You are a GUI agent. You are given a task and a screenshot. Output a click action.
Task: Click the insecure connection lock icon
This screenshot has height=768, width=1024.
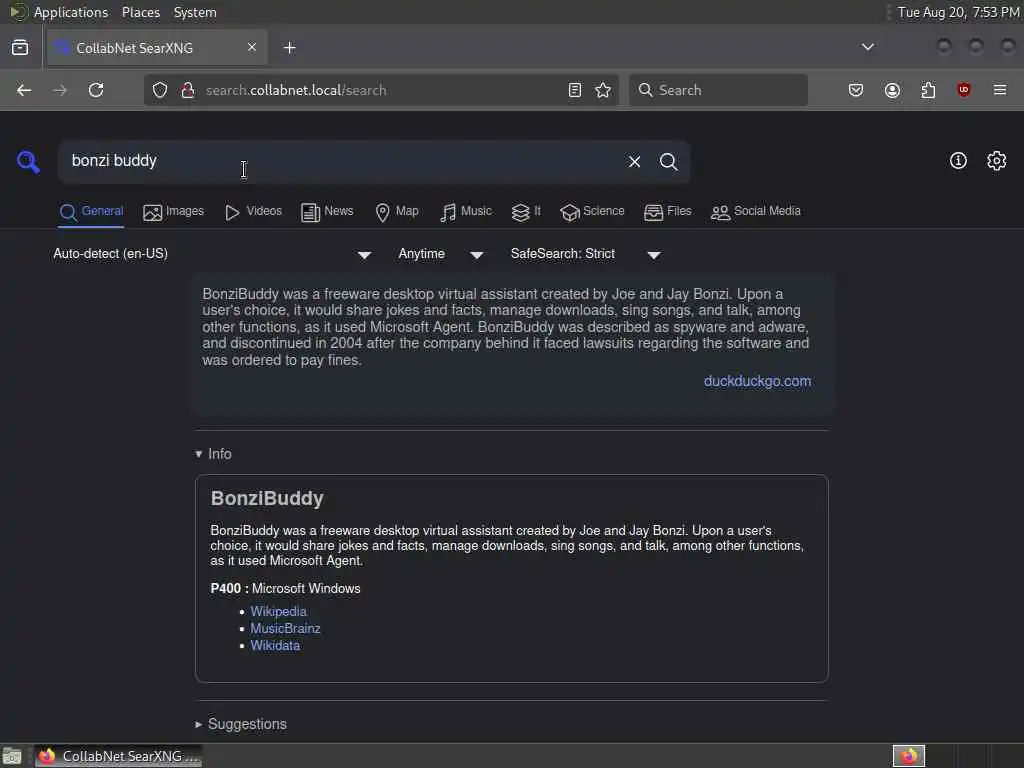pos(187,90)
